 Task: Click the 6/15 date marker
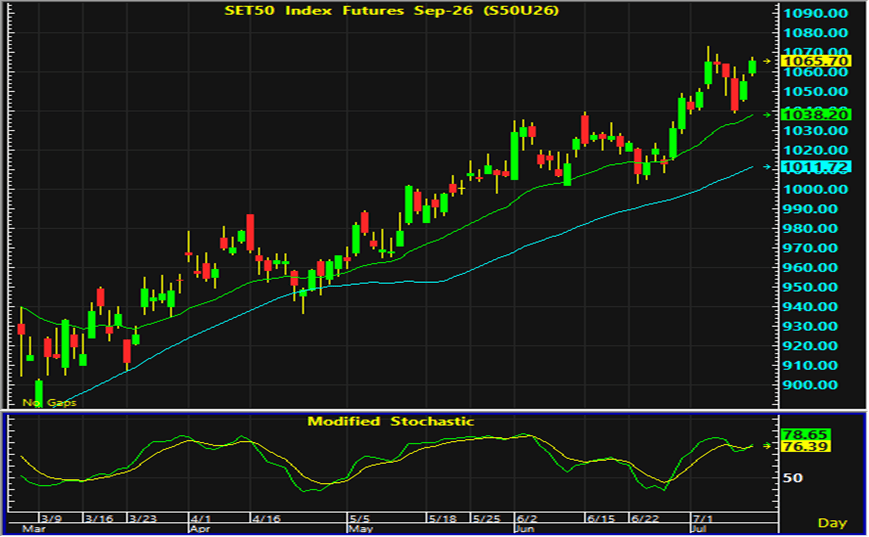(x=601, y=519)
